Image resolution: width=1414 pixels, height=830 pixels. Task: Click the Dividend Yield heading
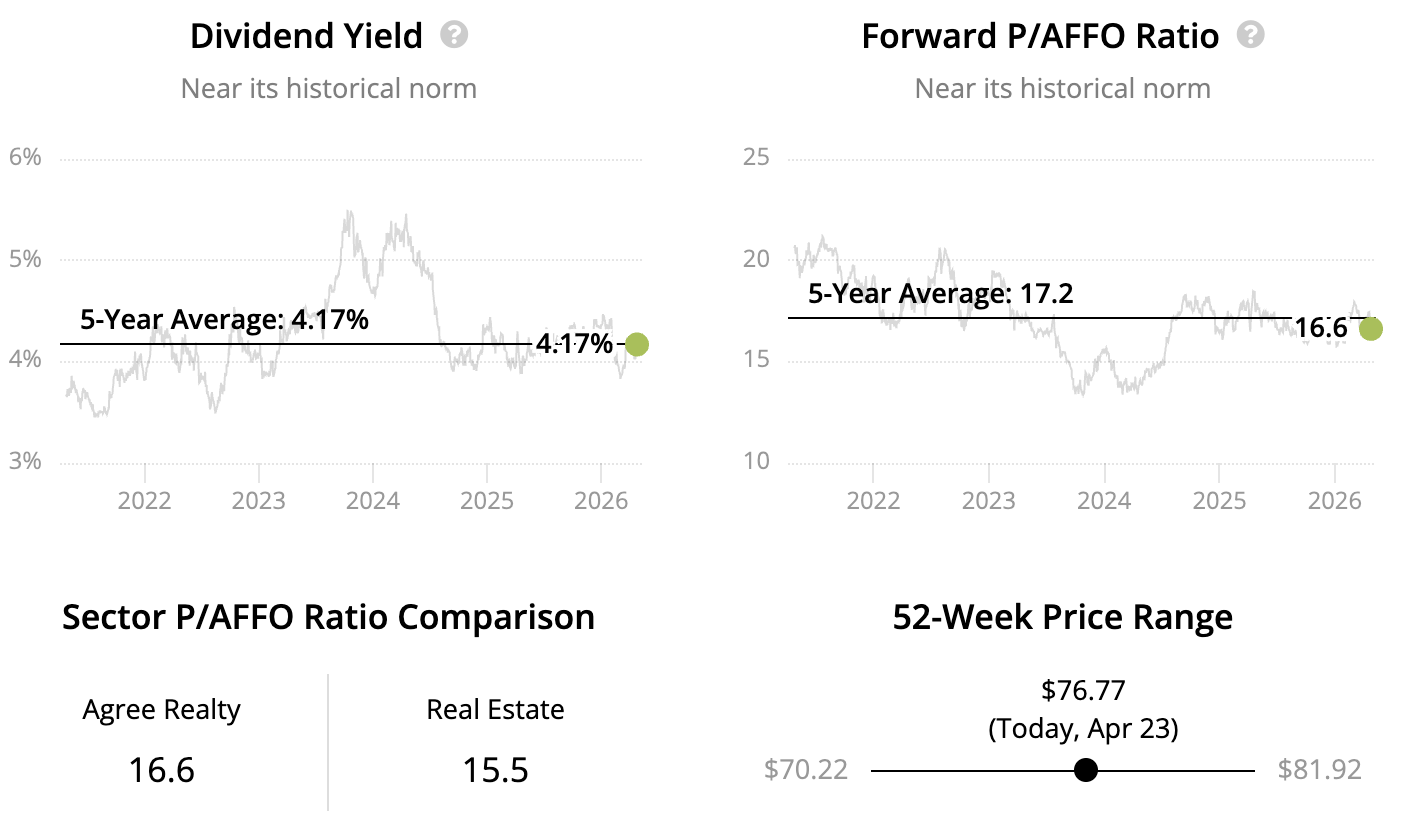(x=307, y=37)
